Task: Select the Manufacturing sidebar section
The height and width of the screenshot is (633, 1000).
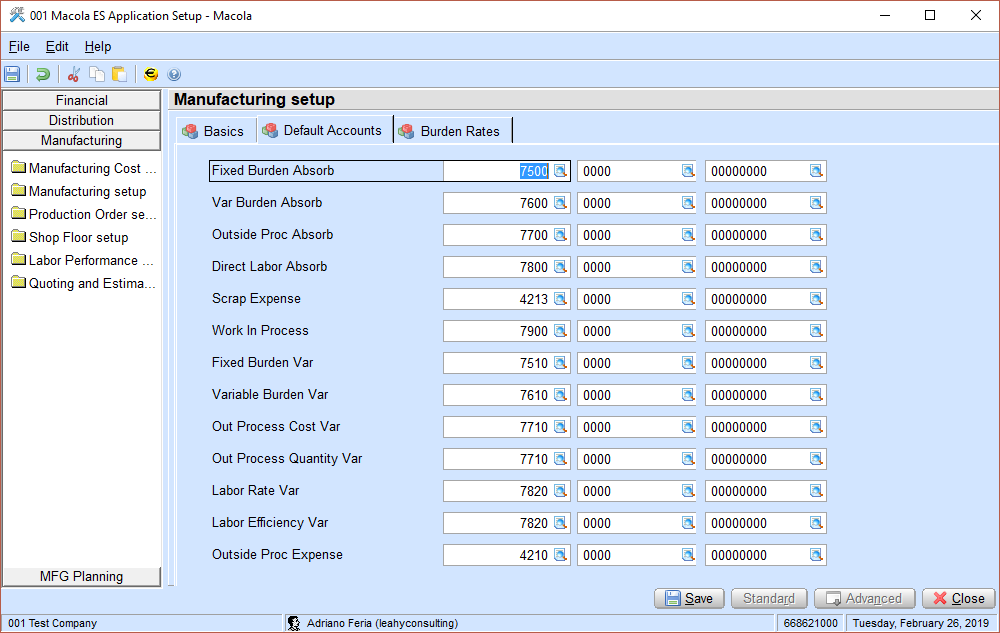Action: (x=82, y=140)
